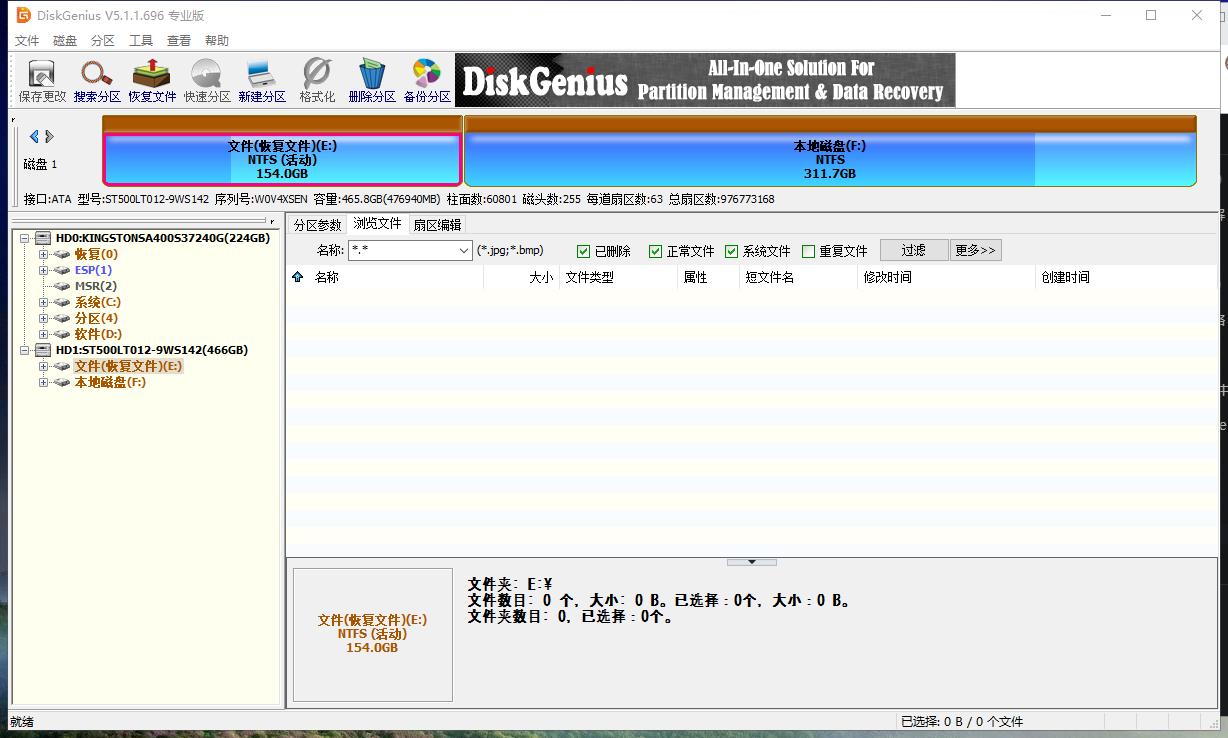Enable the 重复文件 checkbox
Screen dimensions: 1228x738
(x=808, y=251)
